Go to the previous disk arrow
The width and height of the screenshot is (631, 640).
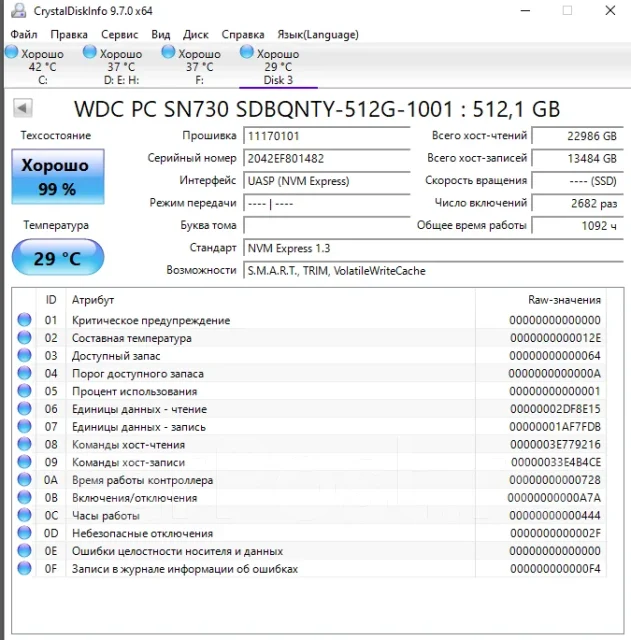(22, 109)
